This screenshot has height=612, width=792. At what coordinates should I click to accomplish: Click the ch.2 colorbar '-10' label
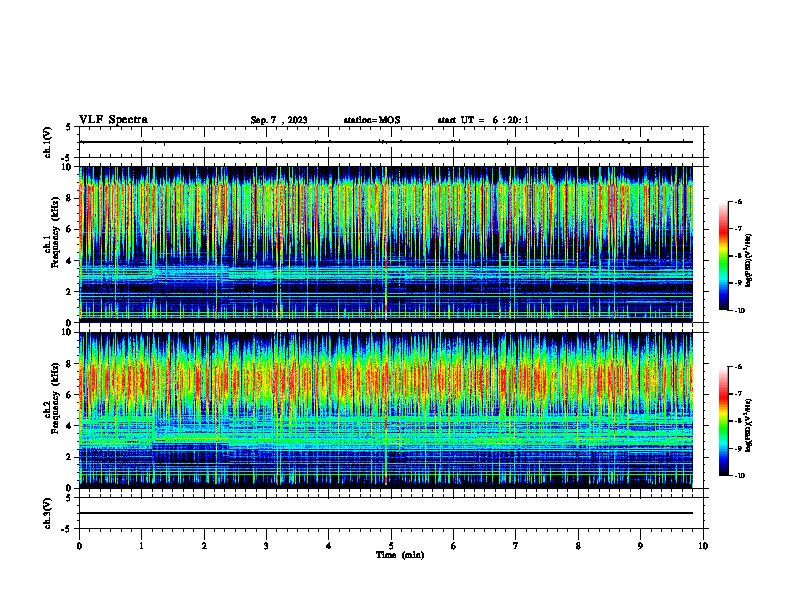point(739,476)
